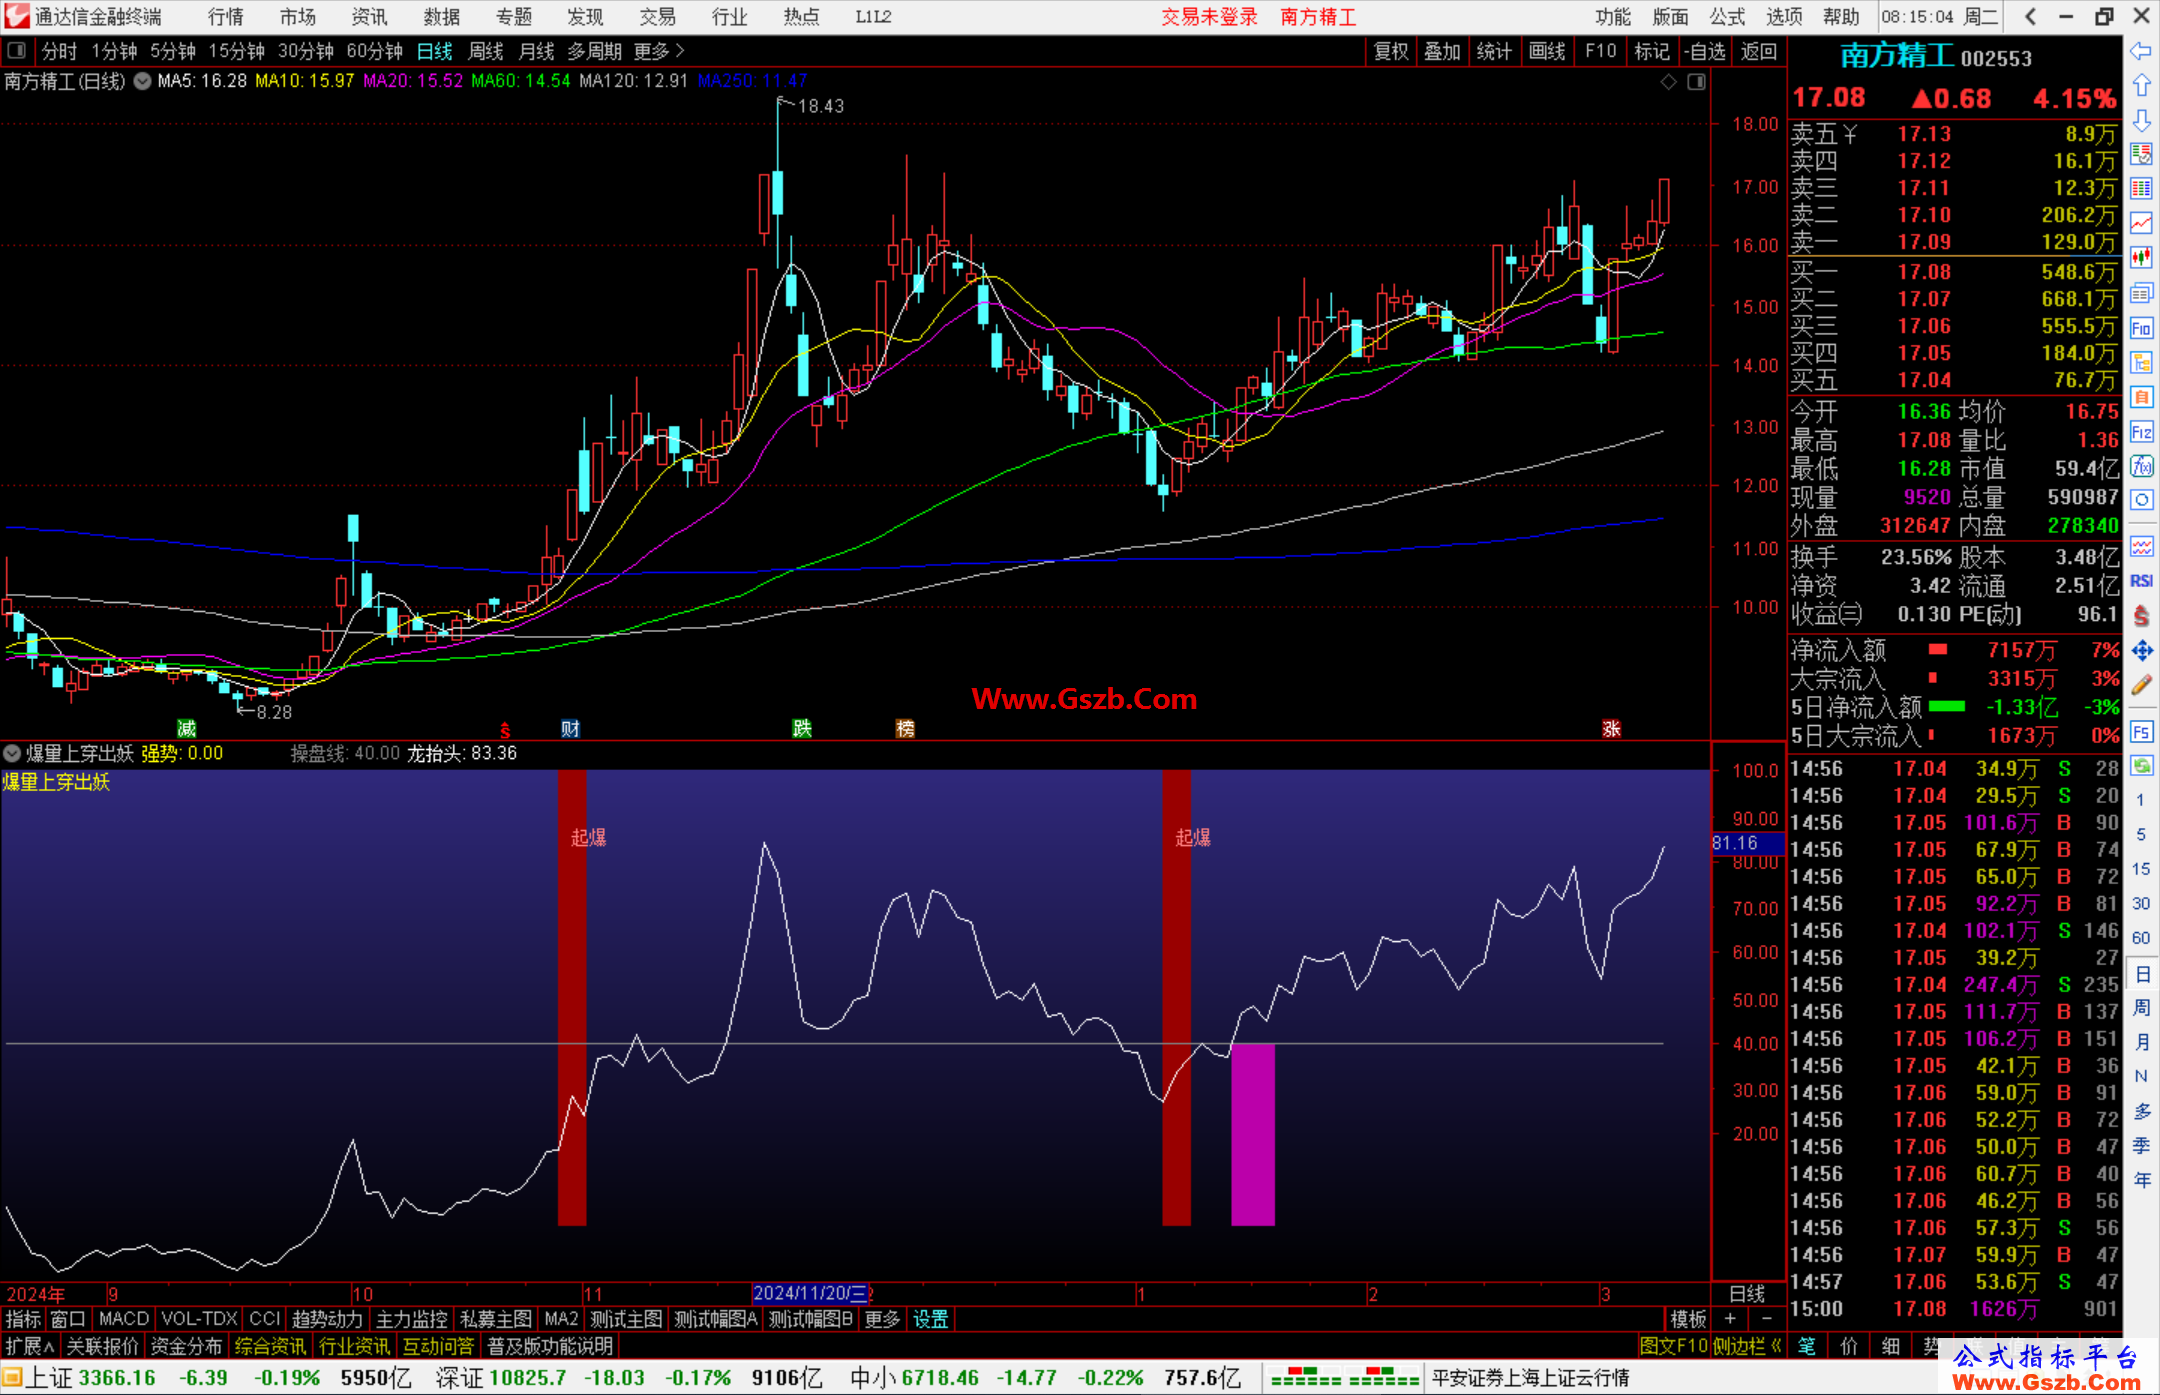Click the blue four-way move arrows icon
2160x1395 pixels.
(x=2141, y=651)
